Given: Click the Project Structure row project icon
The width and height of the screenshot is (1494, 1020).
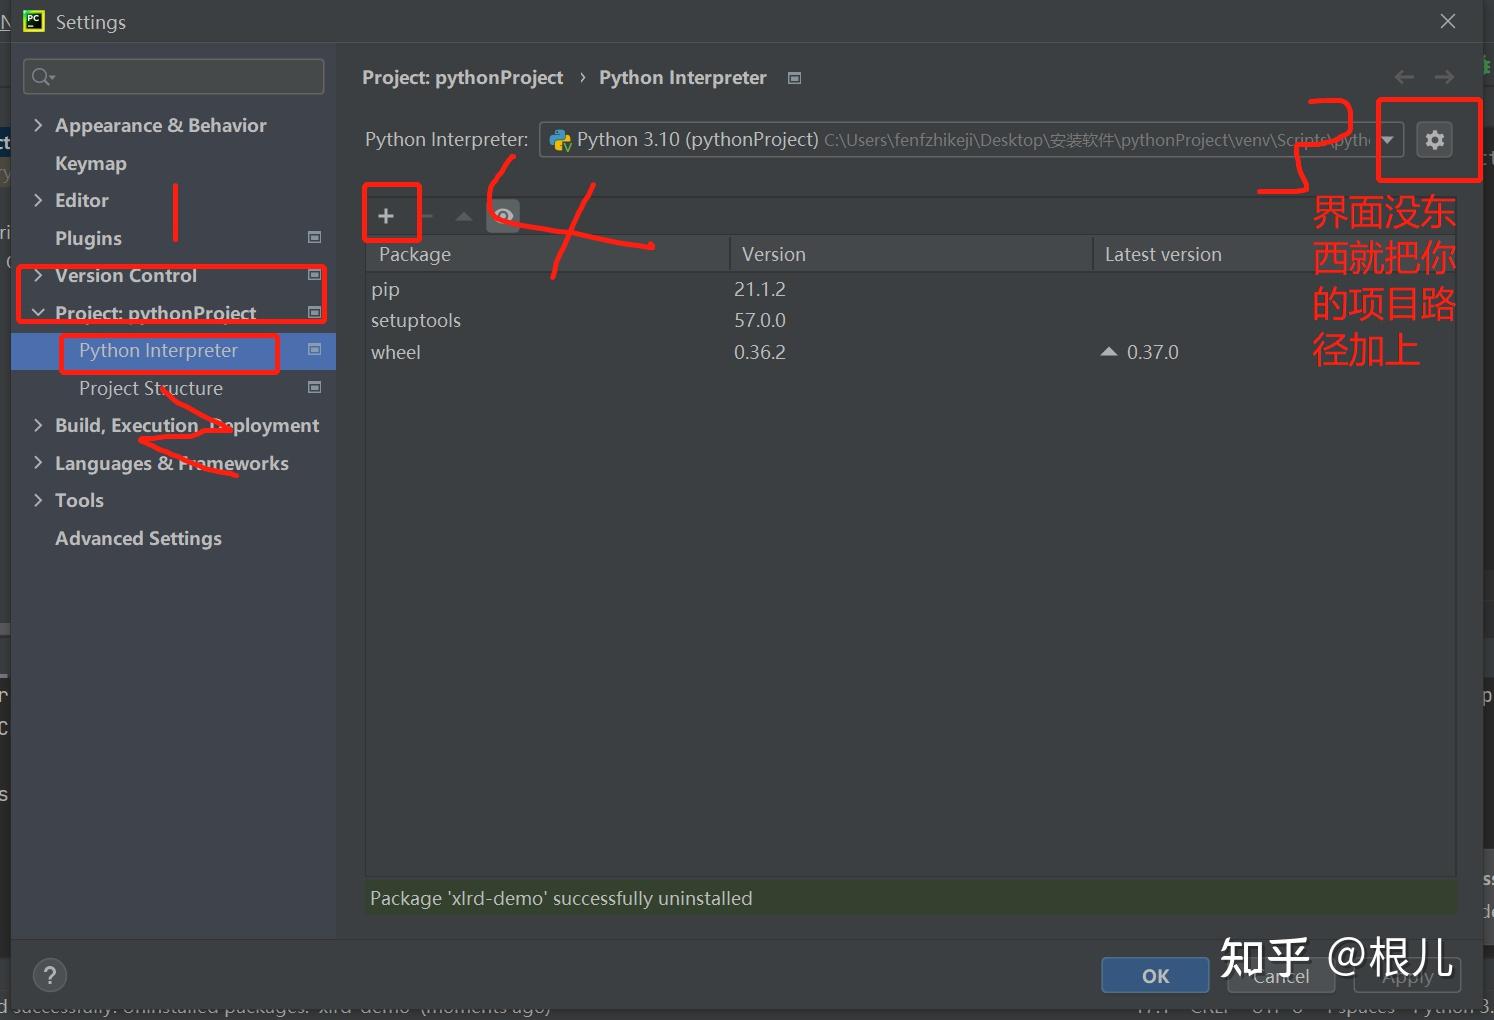Looking at the screenshot, I should (315, 388).
